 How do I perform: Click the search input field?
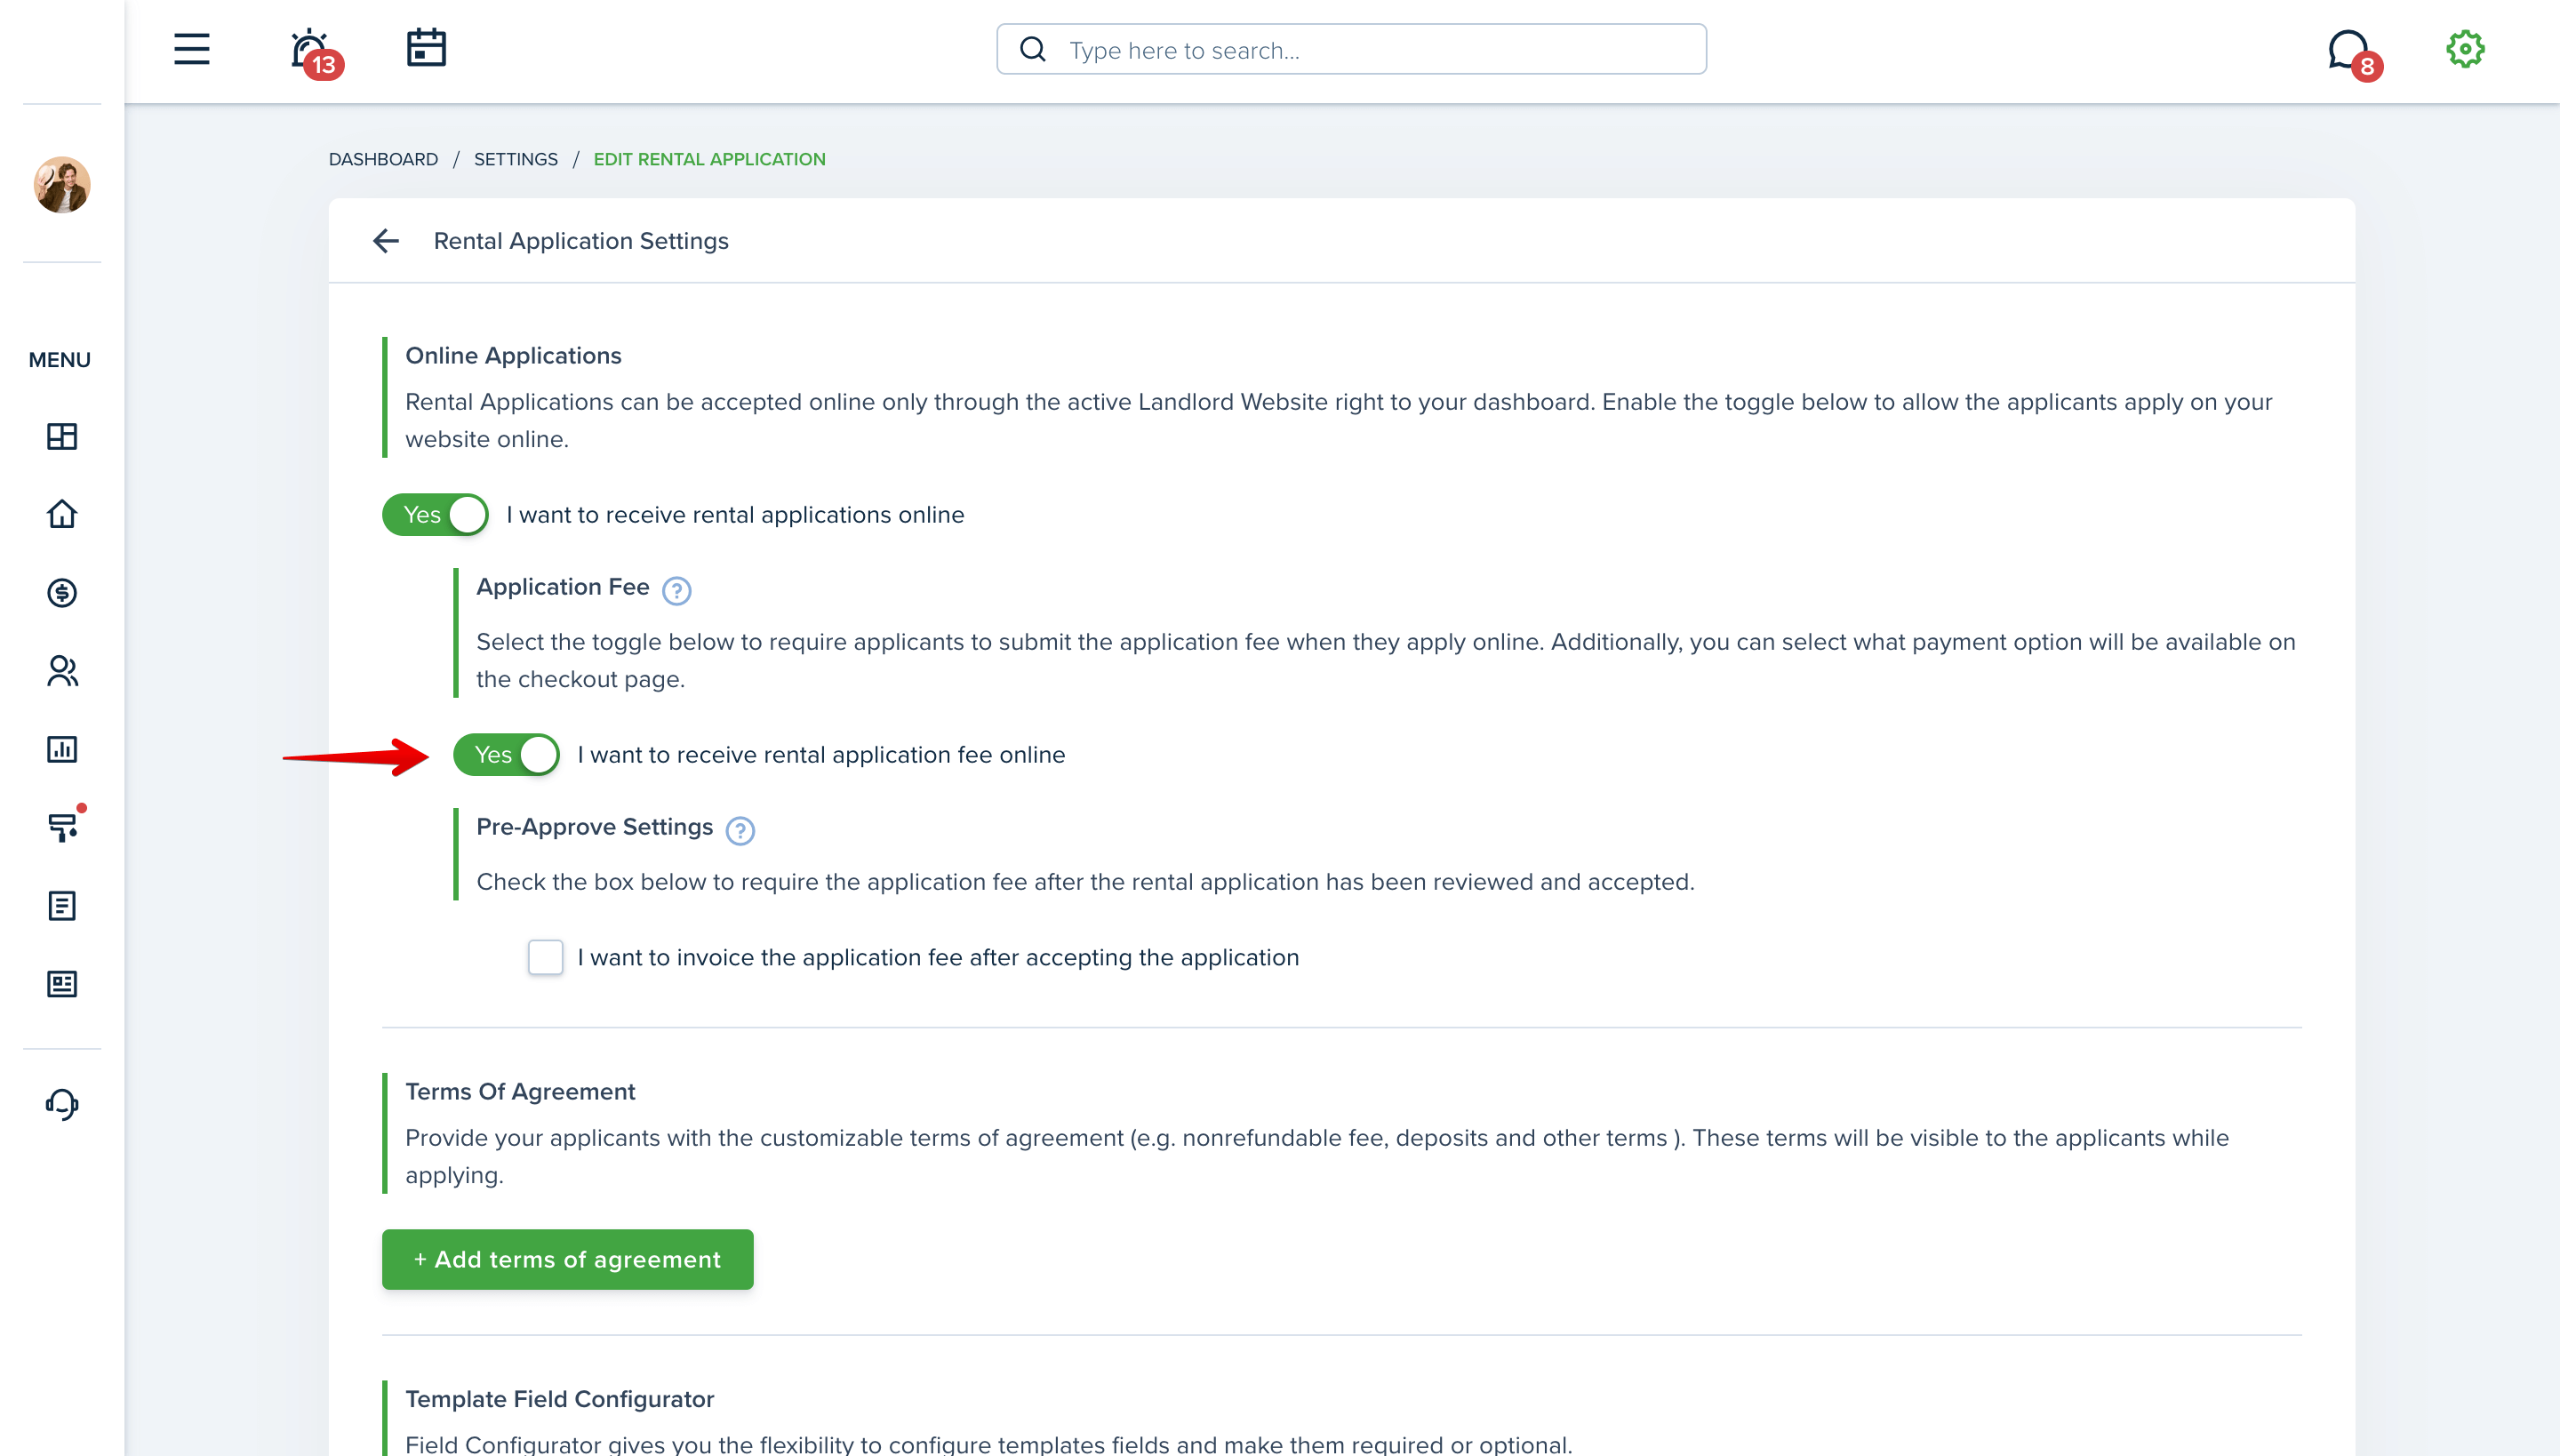(1351, 49)
